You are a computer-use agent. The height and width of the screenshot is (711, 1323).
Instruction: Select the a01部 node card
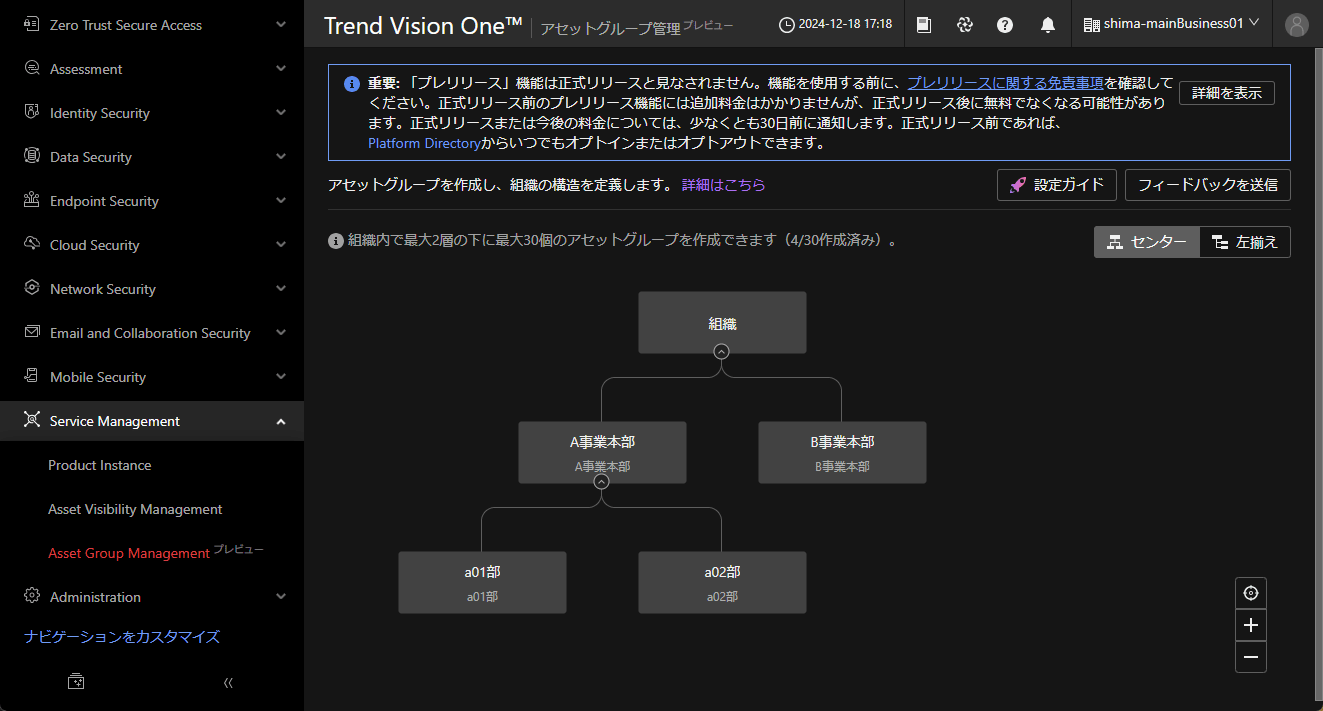(482, 582)
